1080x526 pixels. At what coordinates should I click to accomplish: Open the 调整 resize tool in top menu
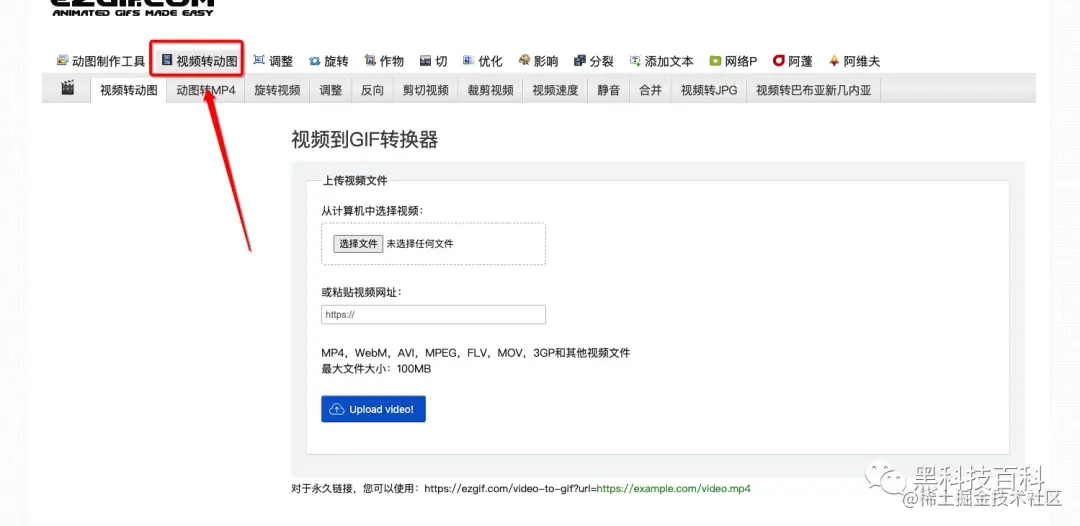coord(273,61)
